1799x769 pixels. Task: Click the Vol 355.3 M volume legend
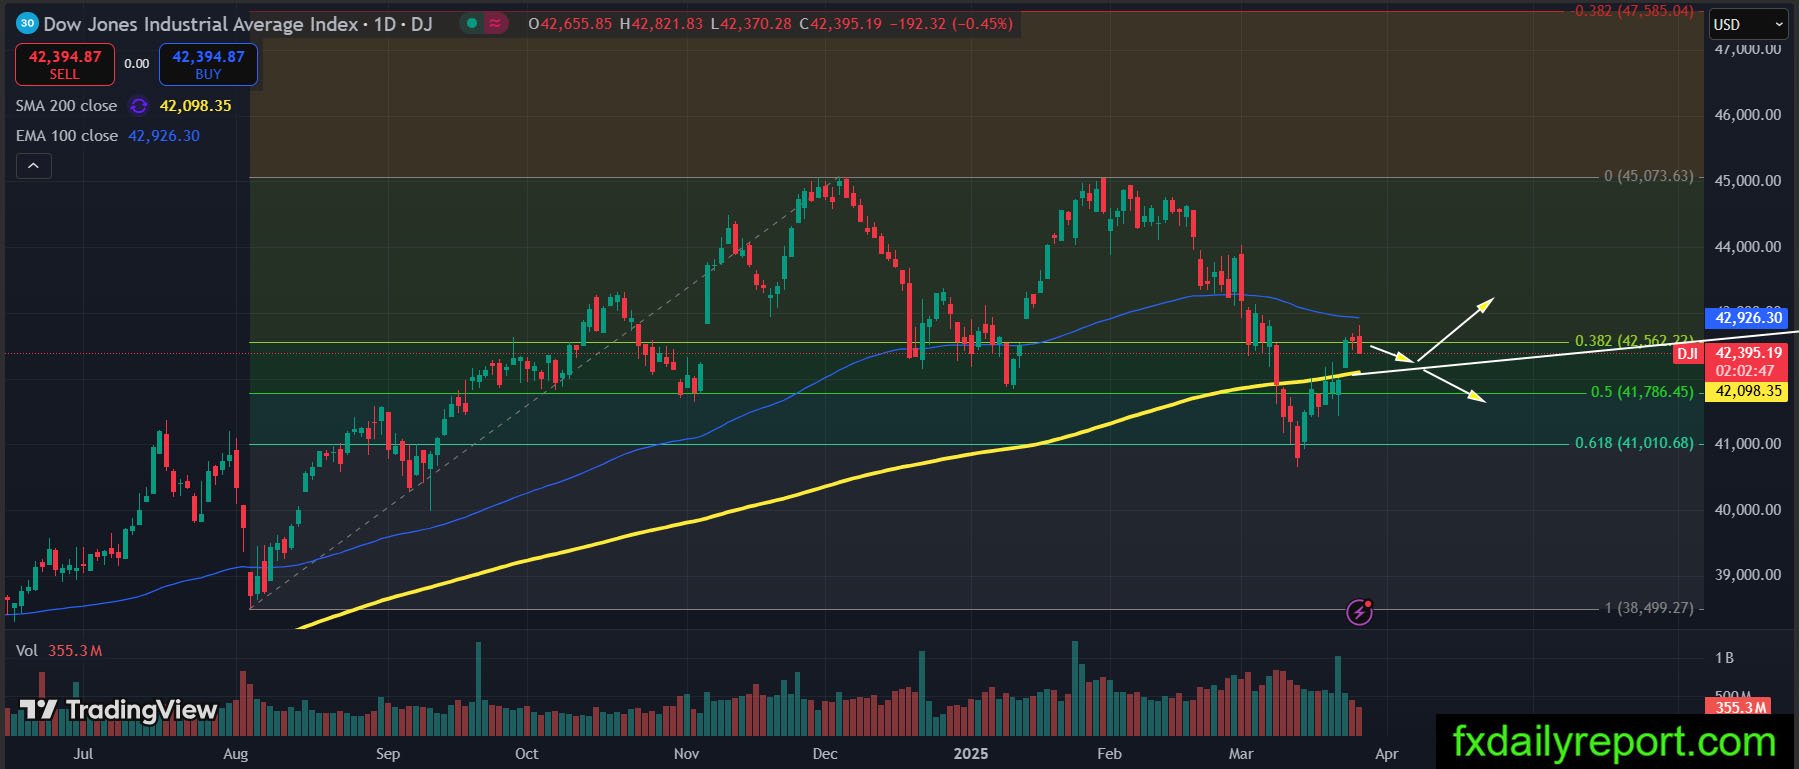click(59, 651)
